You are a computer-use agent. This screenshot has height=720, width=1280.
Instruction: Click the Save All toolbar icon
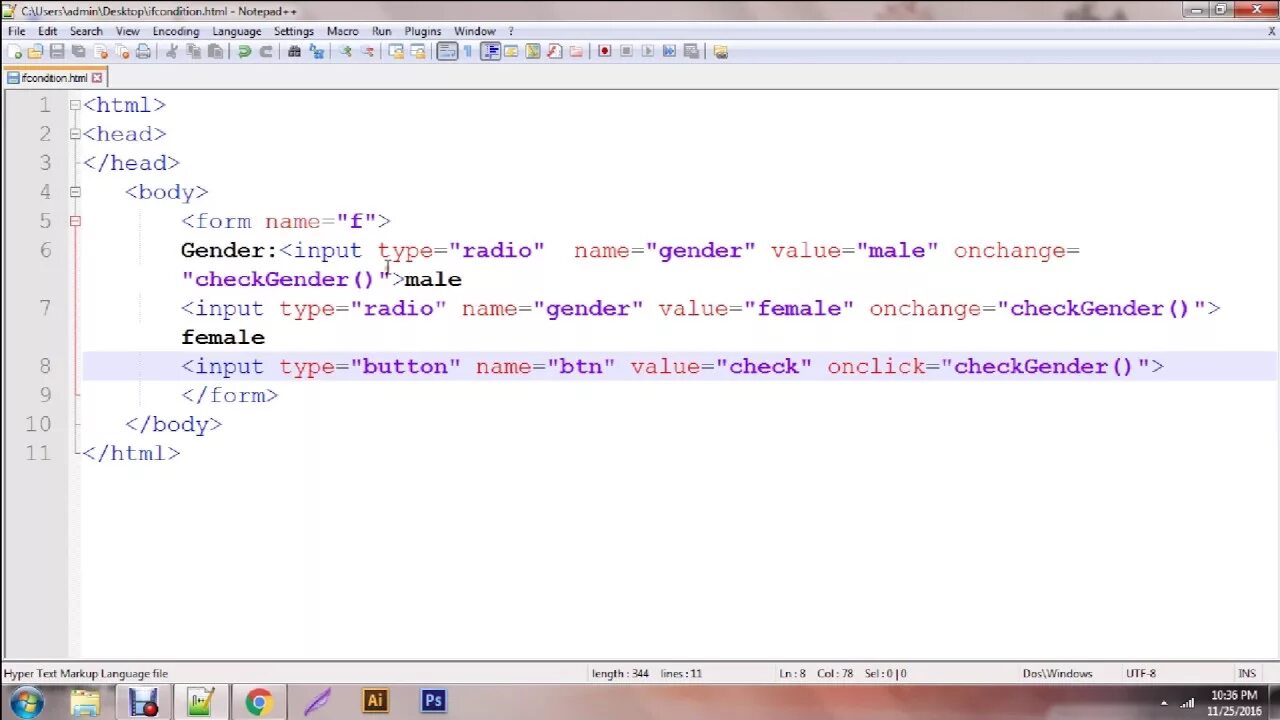point(78,52)
